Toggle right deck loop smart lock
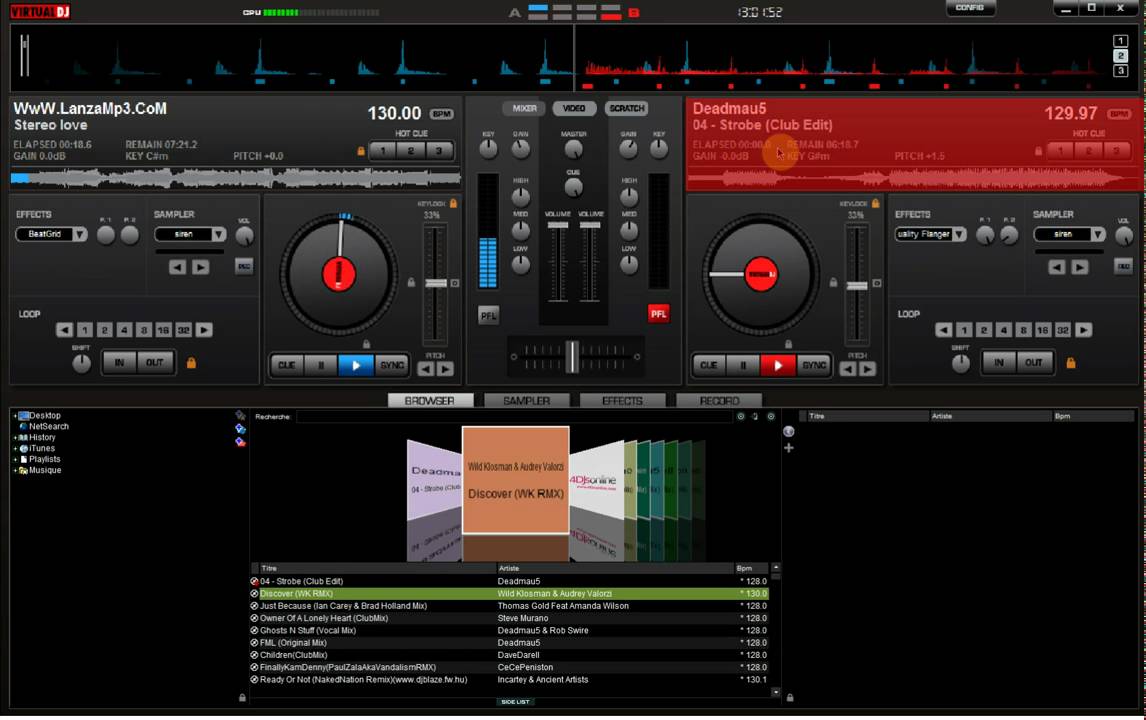Viewport: 1146px width, 720px height. tap(1071, 363)
